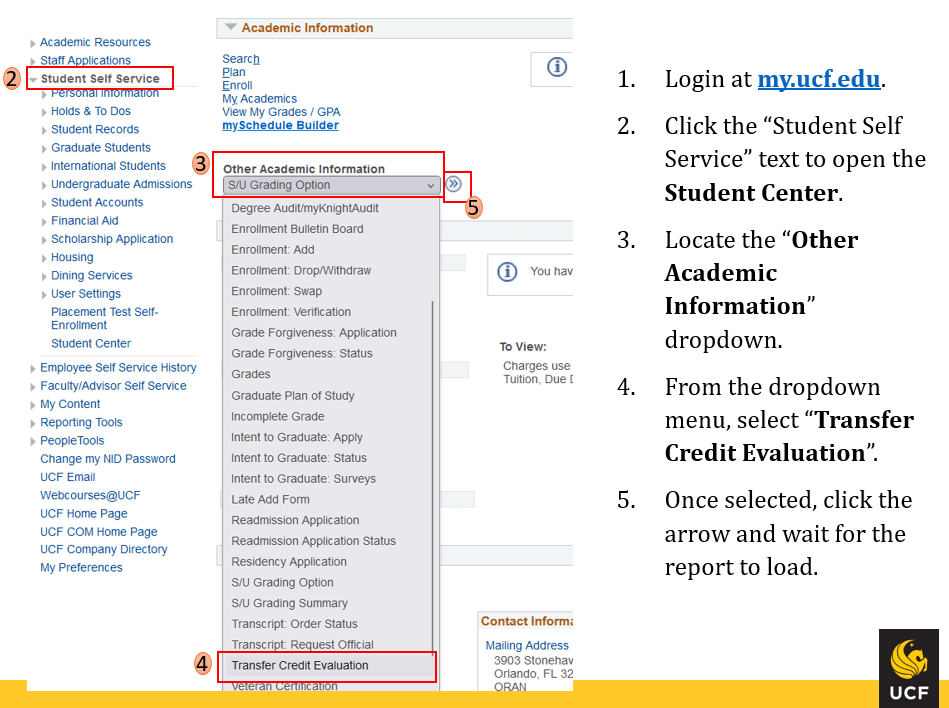Click the go arrow button beside dropdown
Viewport: 949px width, 708px height.
(x=453, y=184)
